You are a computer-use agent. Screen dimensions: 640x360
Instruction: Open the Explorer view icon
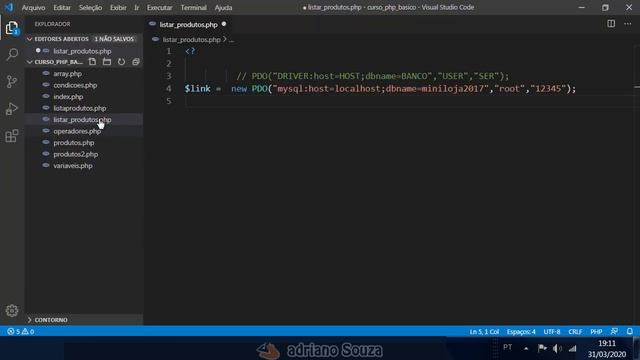12,28
